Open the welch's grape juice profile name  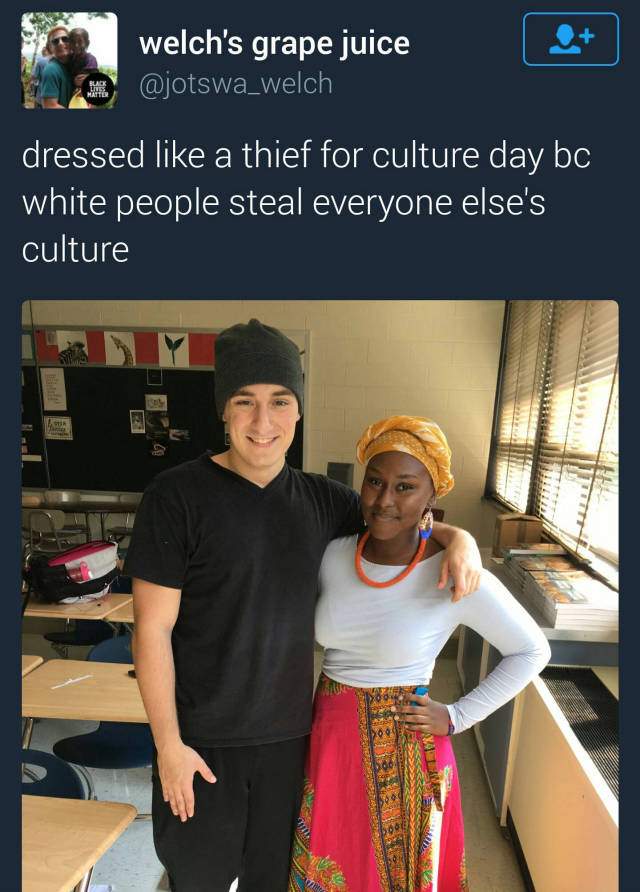[x=274, y=44]
